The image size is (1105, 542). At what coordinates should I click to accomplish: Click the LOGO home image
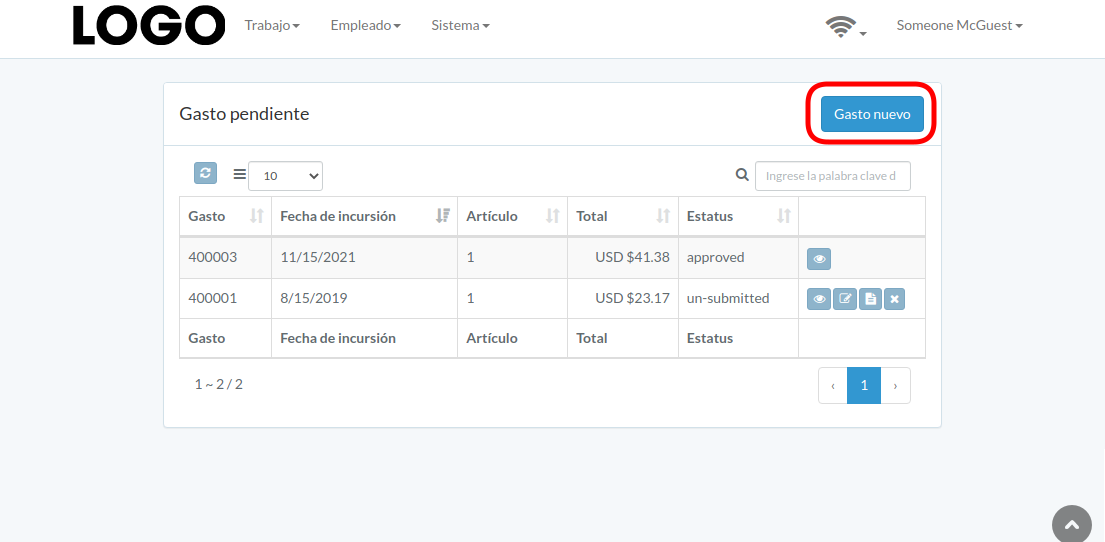coord(149,26)
